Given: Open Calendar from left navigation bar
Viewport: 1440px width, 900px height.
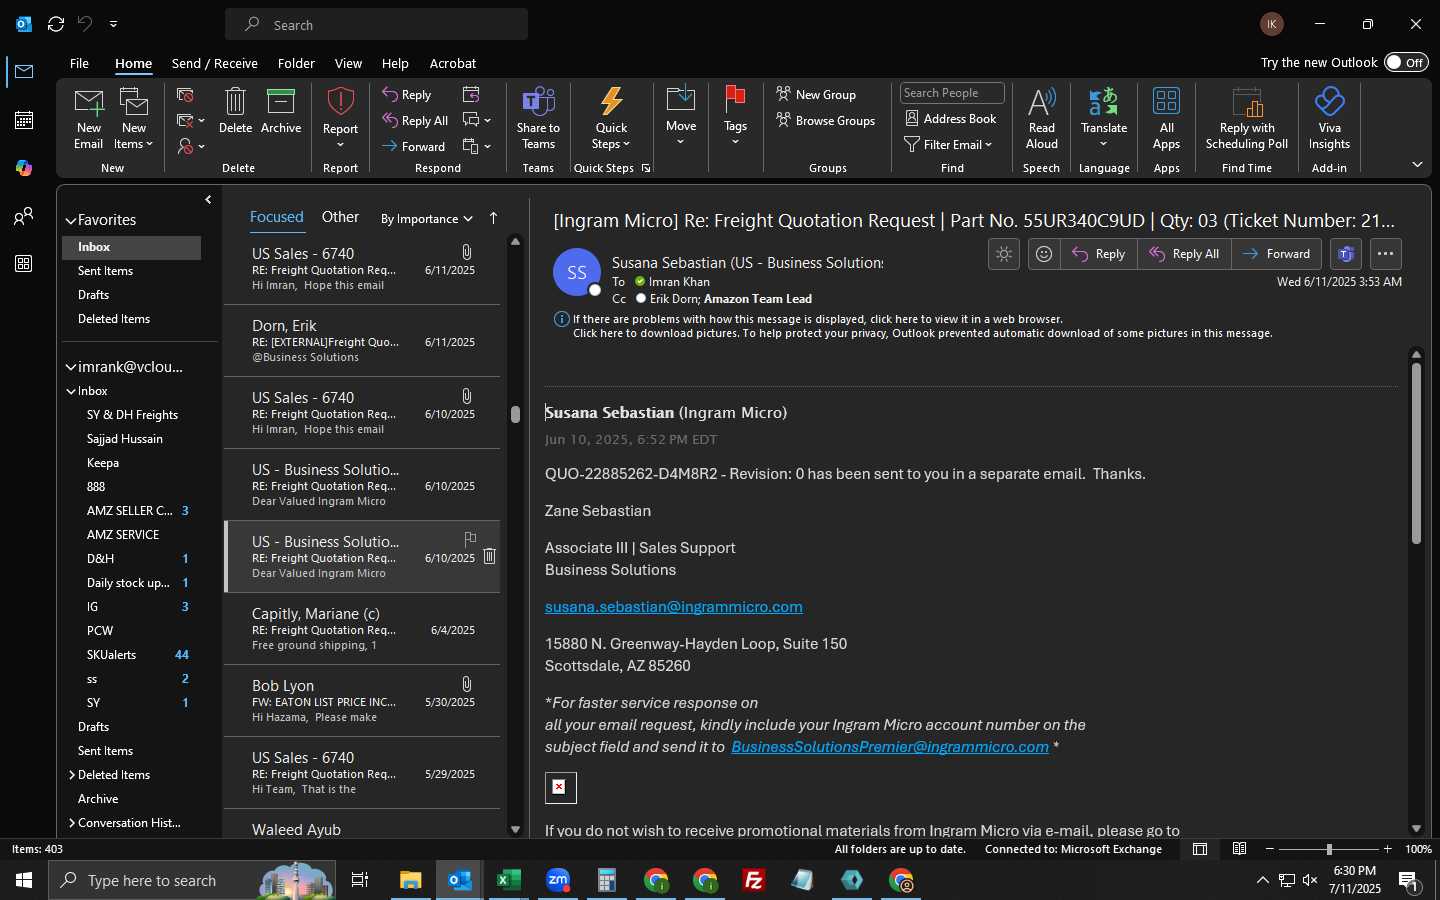Looking at the screenshot, I should (x=24, y=120).
